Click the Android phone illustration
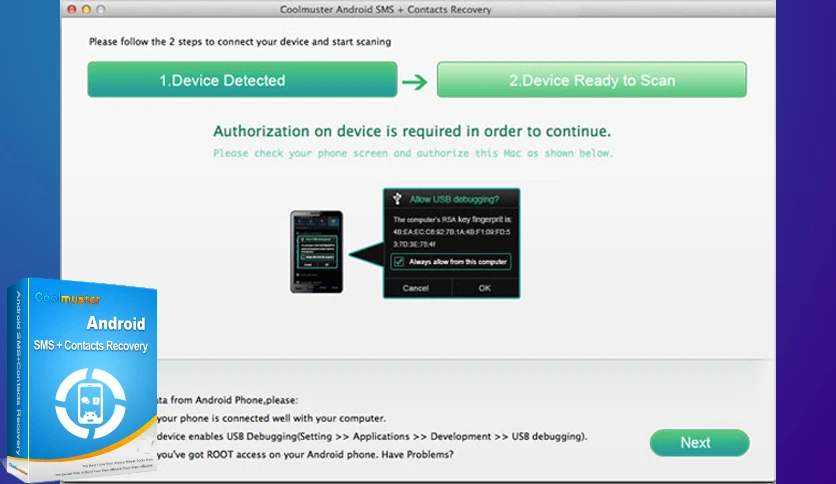This screenshot has height=484, width=836. pyautogui.click(x=316, y=252)
